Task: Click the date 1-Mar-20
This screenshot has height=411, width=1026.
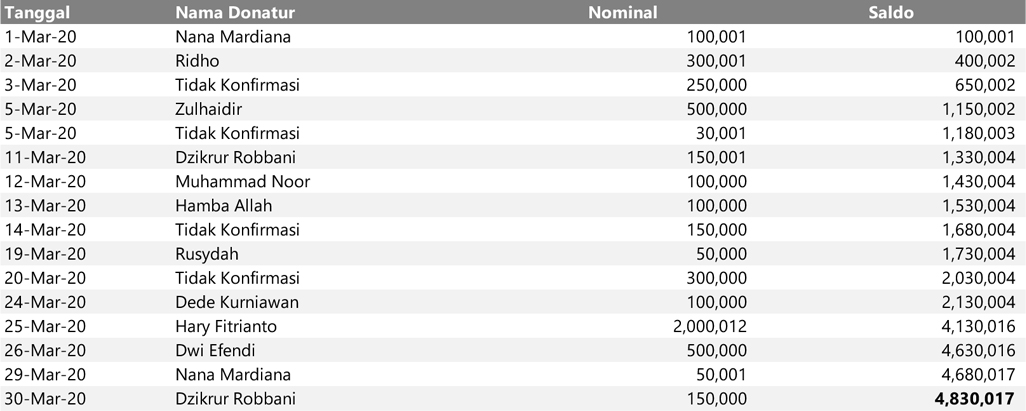Action: coord(42,37)
